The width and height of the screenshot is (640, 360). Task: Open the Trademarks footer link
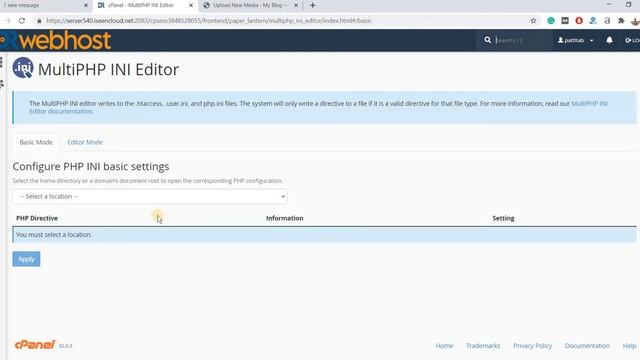pos(483,346)
